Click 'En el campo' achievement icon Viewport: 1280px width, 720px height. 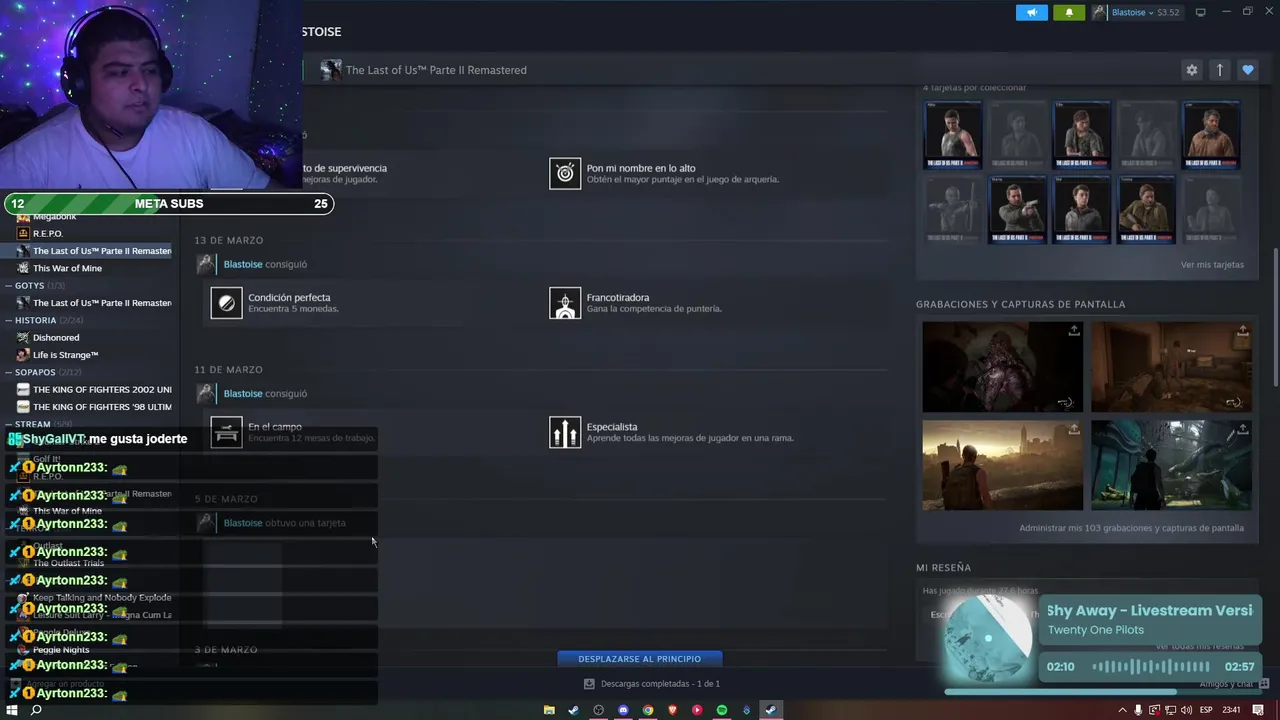click(x=226, y=432)
